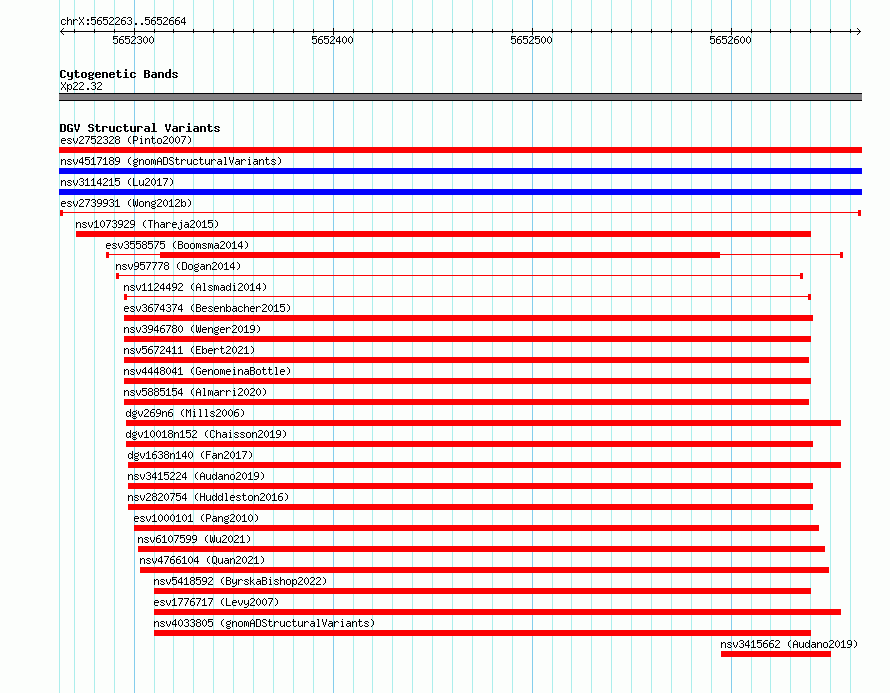Open variant dgv10018n152 (Chaisson2019)
The image size is (890, 693).
[207, 434]
